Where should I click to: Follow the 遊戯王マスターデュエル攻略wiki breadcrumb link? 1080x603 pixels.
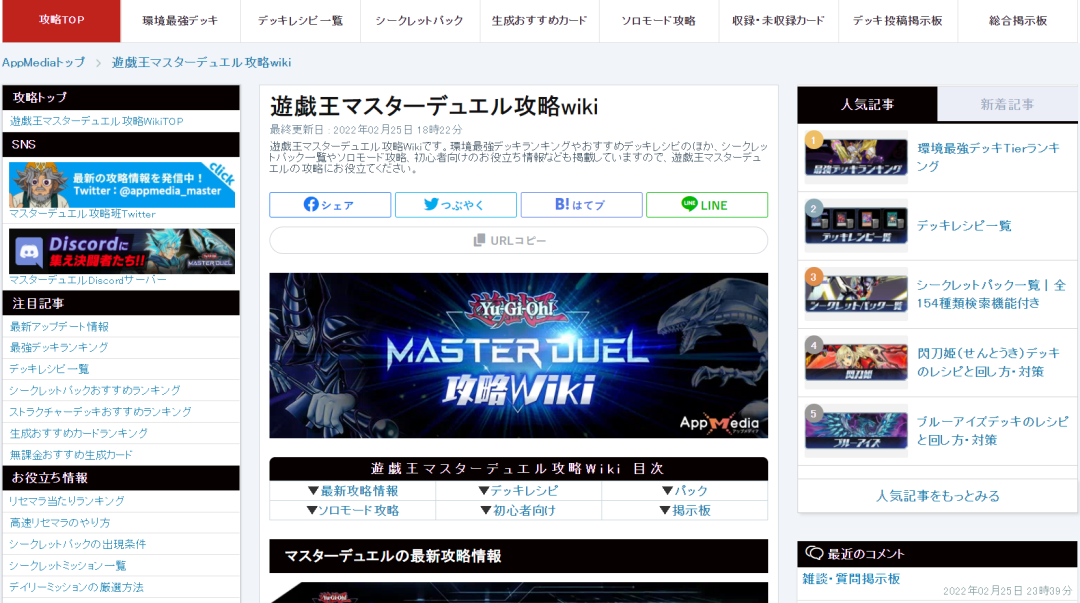[202, 63]
